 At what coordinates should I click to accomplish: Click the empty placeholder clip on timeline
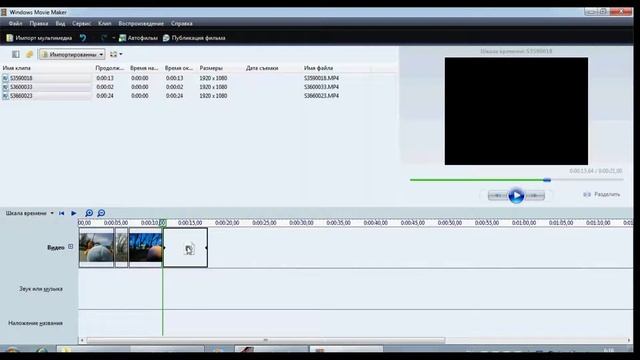click(185, 247)
